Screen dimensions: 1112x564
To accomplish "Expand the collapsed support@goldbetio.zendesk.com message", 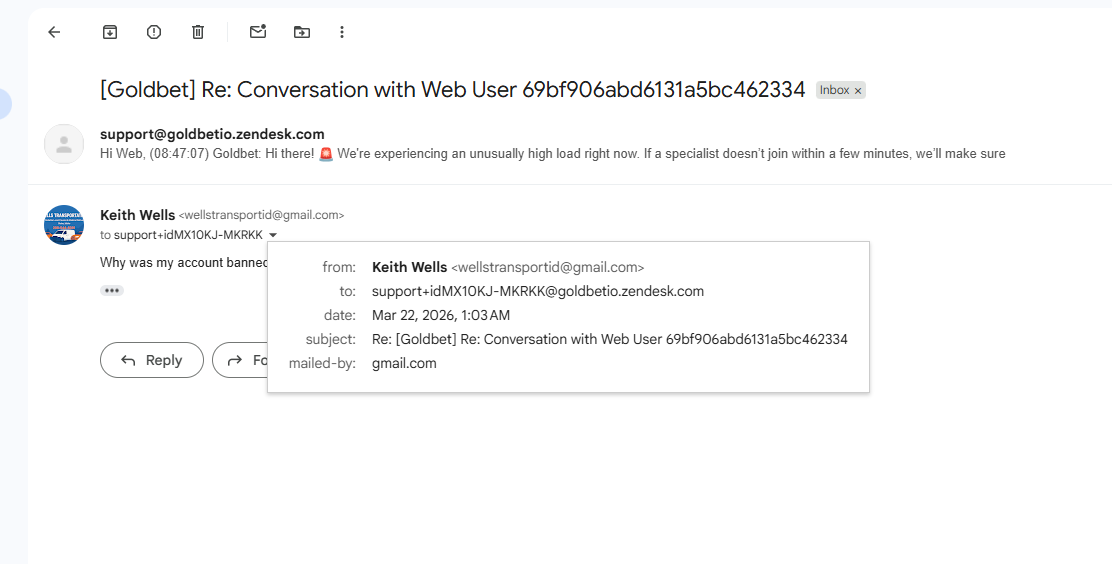I will tap(552, 144).
